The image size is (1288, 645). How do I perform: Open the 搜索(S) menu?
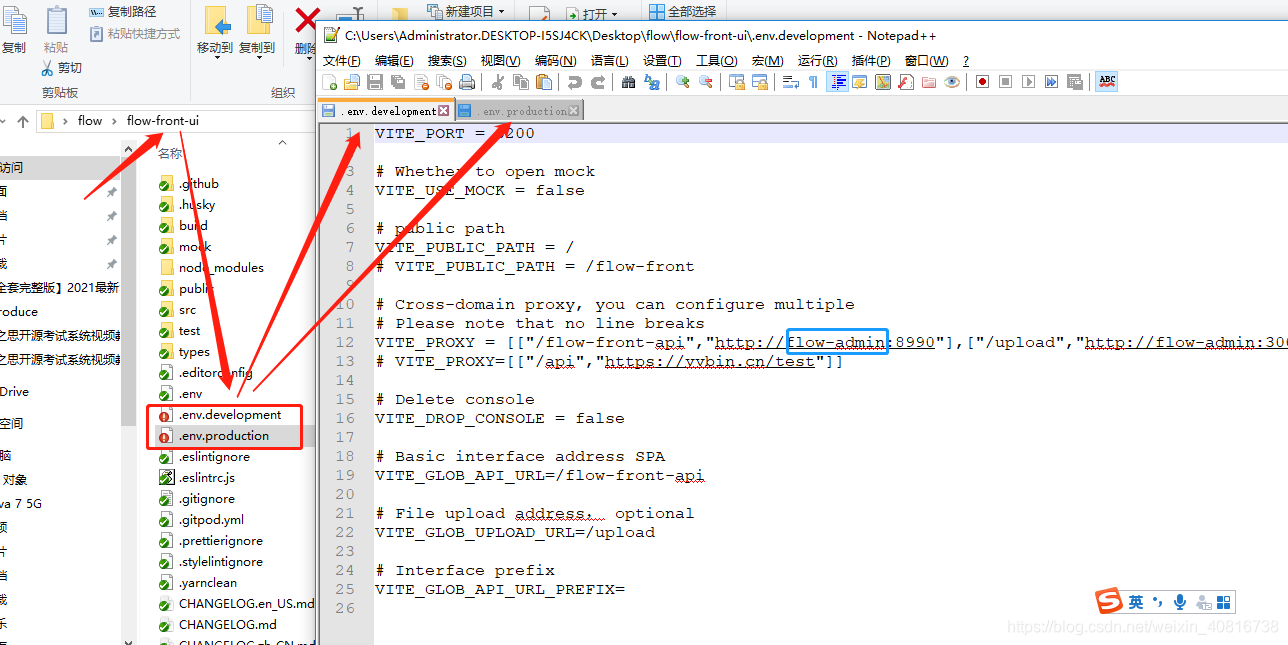coord(447,61)
